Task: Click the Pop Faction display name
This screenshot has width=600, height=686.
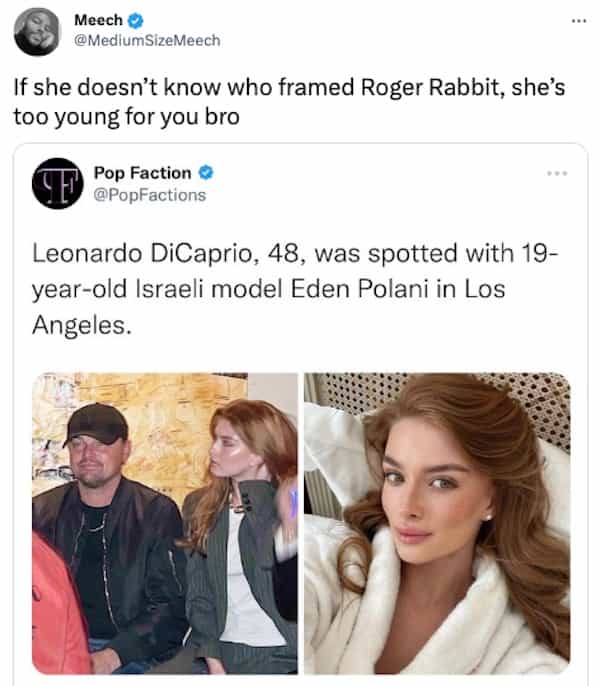Action: (x=142, y=173)
